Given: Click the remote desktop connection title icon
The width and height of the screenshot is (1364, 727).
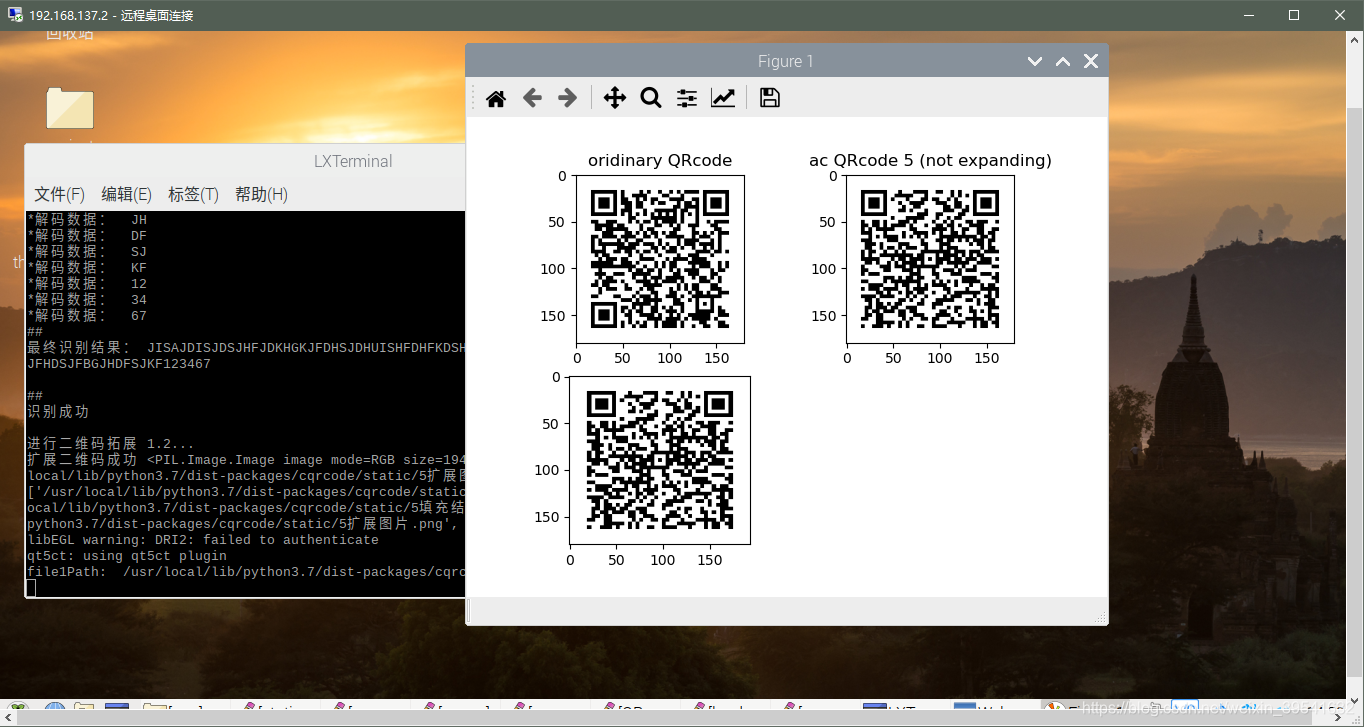Looking at the screenshot, I should click(14, 15).
